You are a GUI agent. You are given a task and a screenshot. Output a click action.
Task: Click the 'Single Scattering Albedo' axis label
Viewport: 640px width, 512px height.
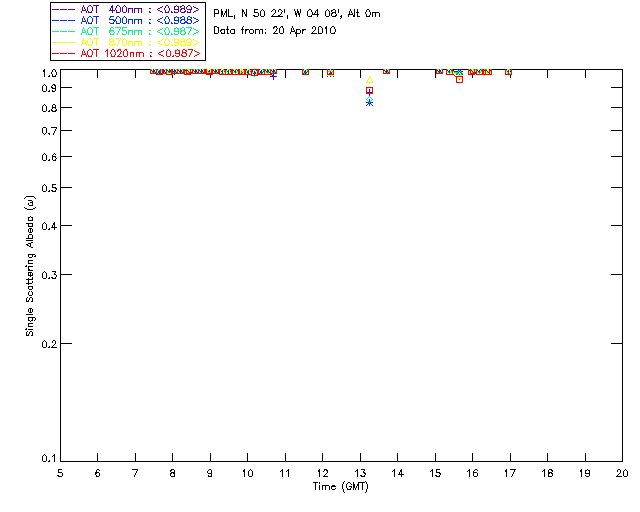[x=30, y=266]
